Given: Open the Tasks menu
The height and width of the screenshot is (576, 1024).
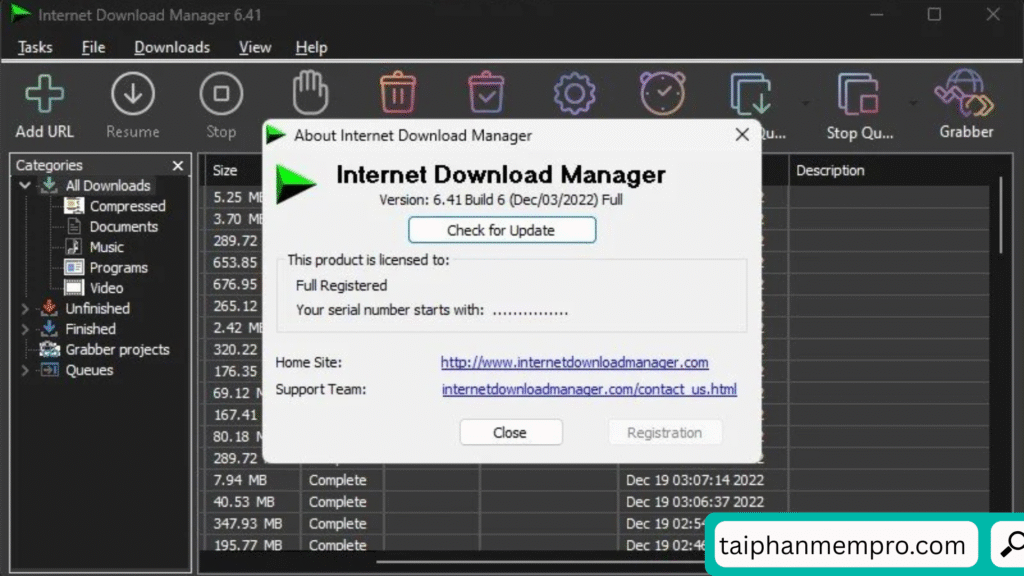Looking at the screenshot, I should tap(35, 47).
